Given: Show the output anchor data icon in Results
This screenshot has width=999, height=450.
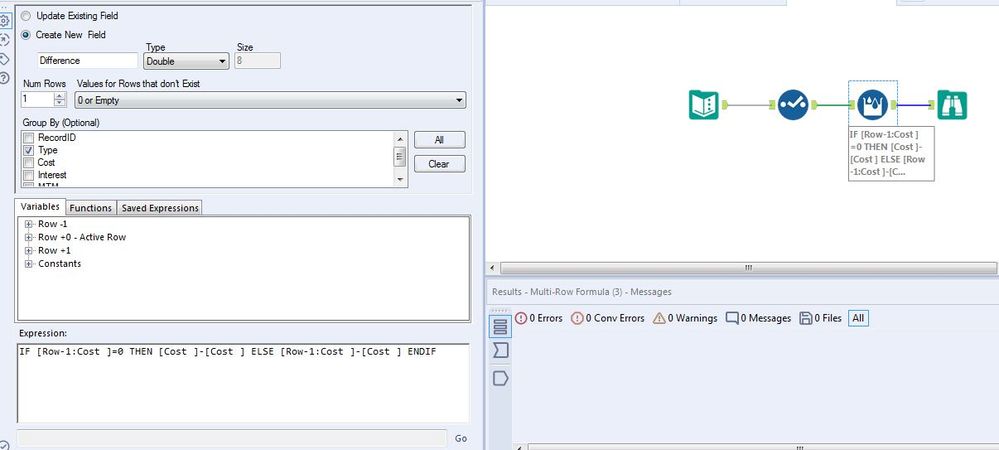Looking at the screenshot, I should tap(500, 379).
